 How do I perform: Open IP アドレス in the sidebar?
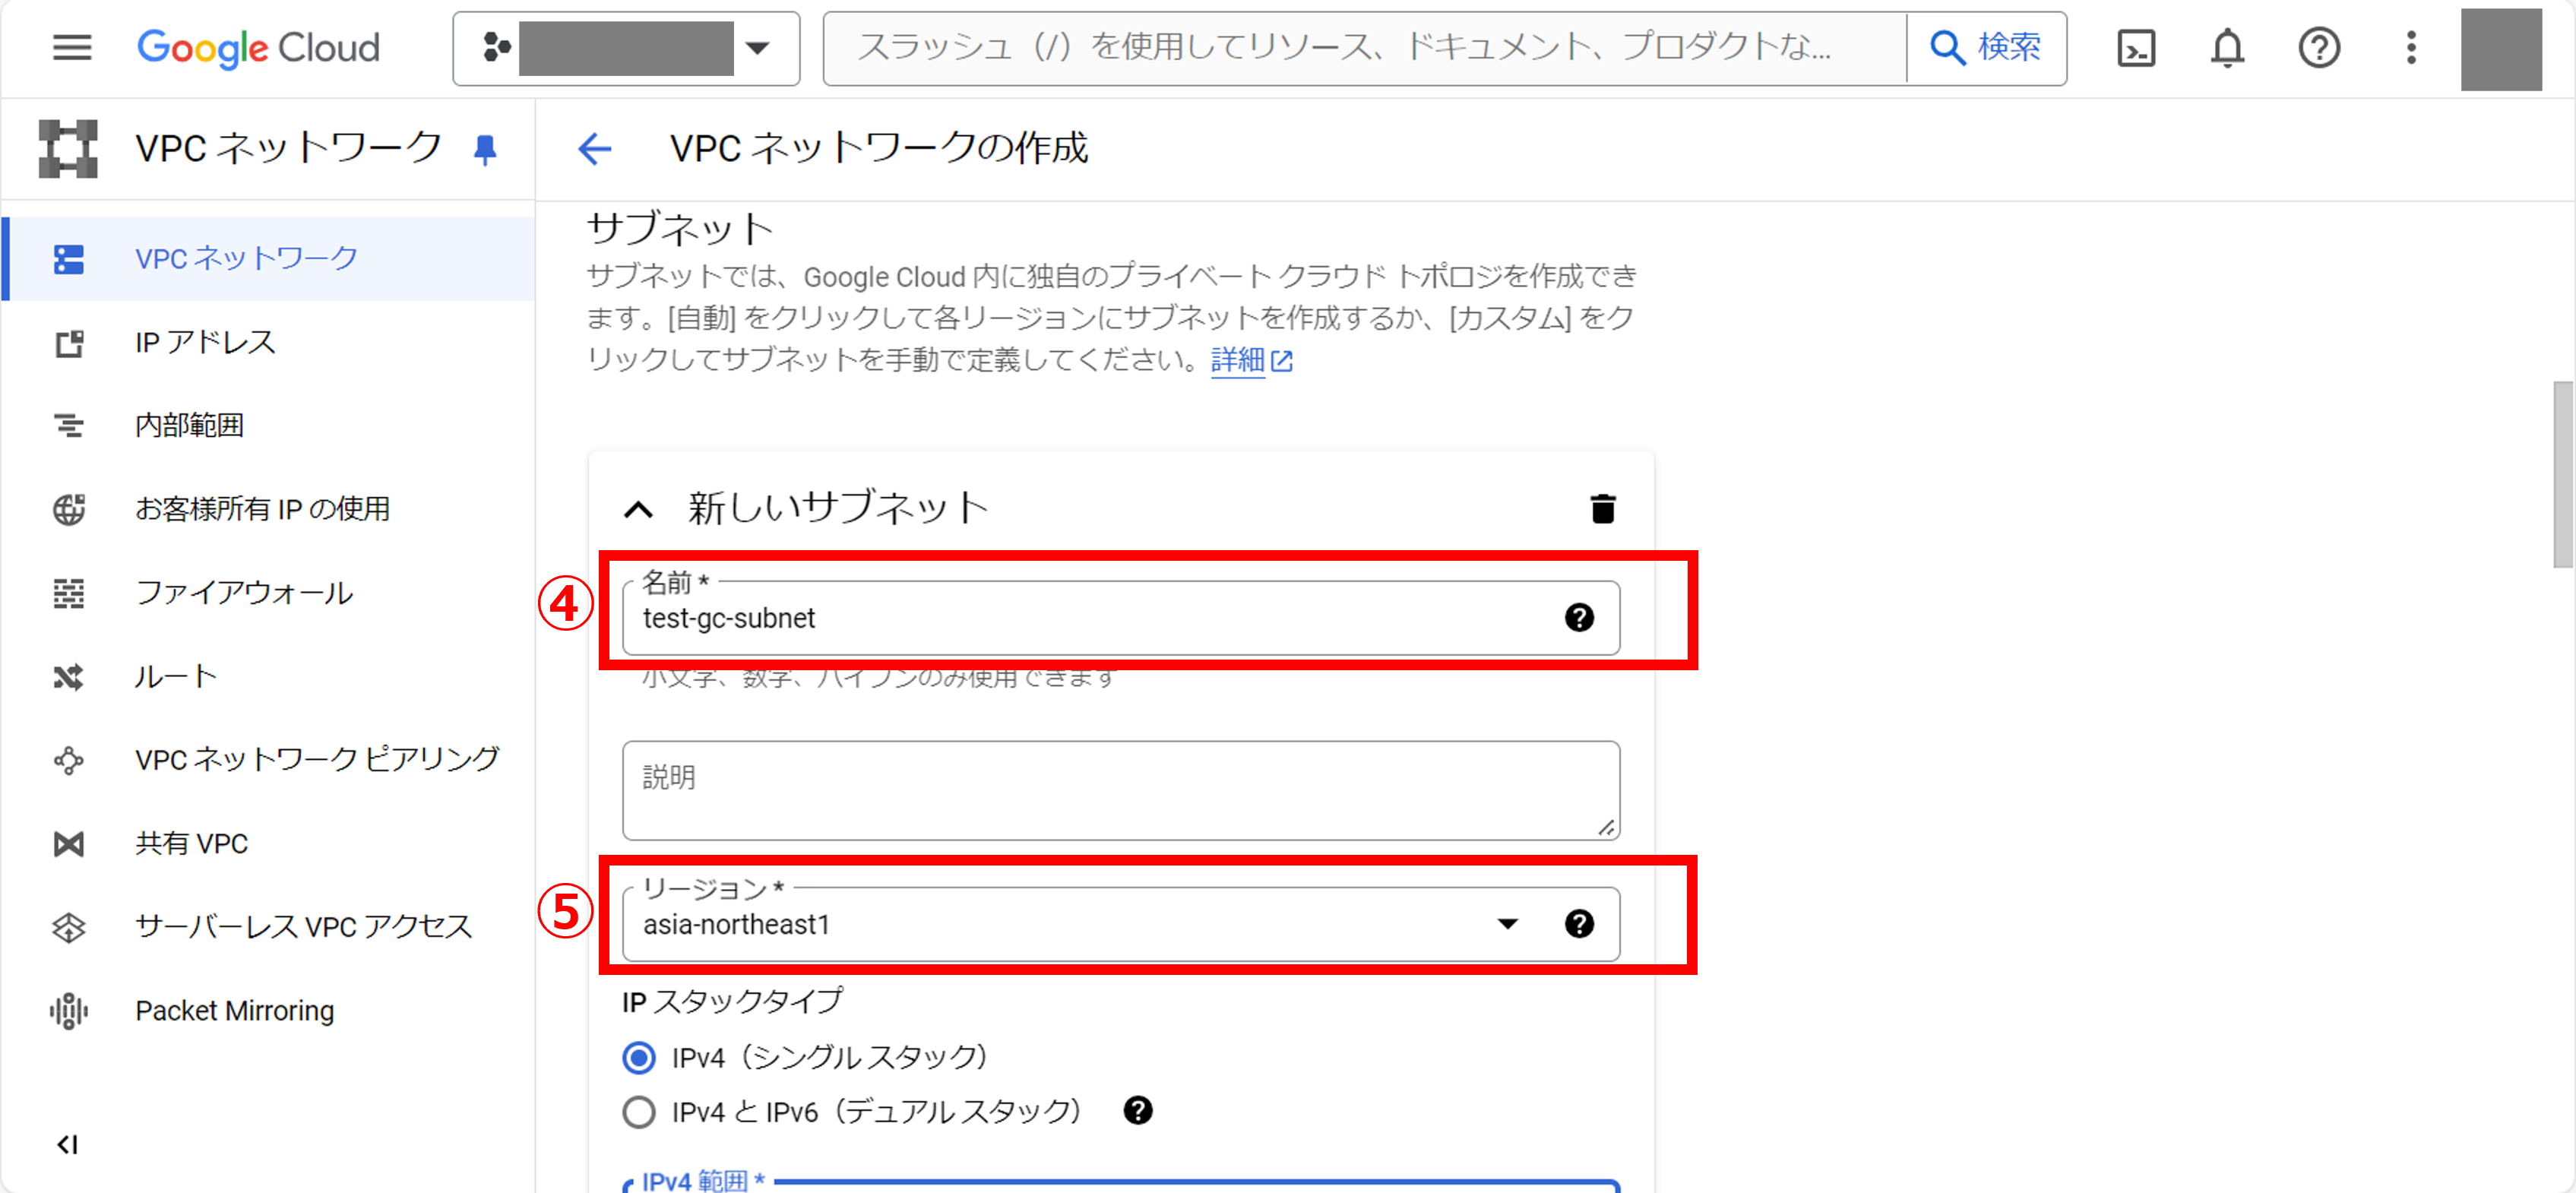[205, 343]
